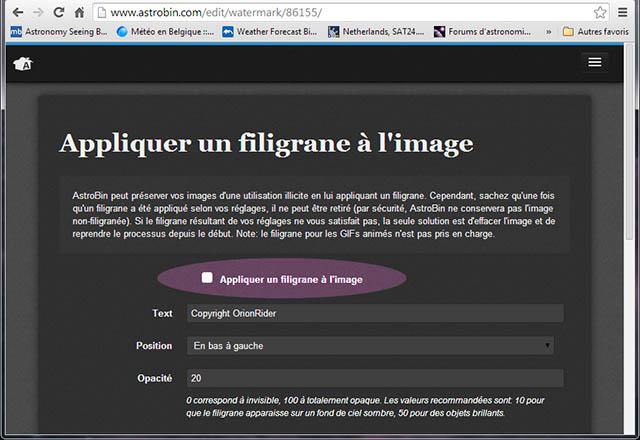This screenshot has width=640, height=440.
Task: Open the AstroBin hamburger navigation menu
Action: 595,62
